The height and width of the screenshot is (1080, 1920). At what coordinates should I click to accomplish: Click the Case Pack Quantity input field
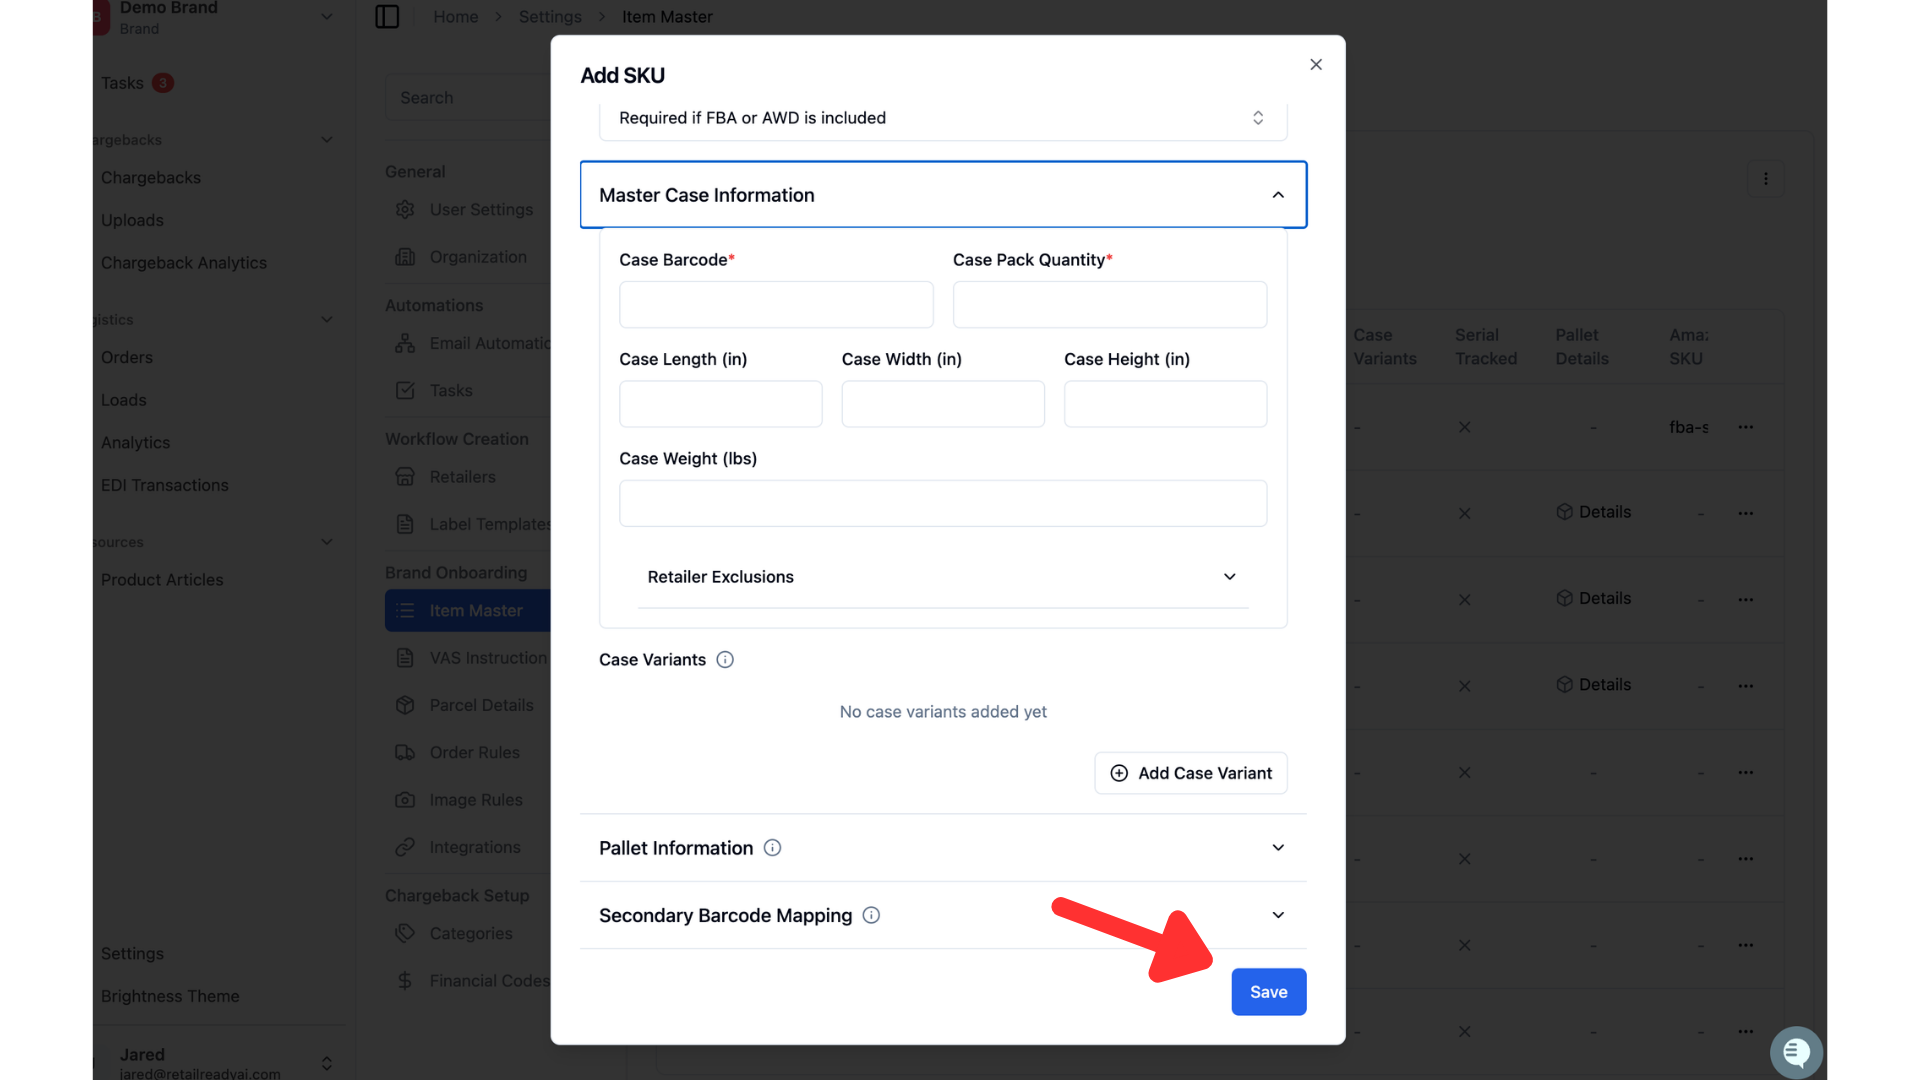tap(1110, 304)
